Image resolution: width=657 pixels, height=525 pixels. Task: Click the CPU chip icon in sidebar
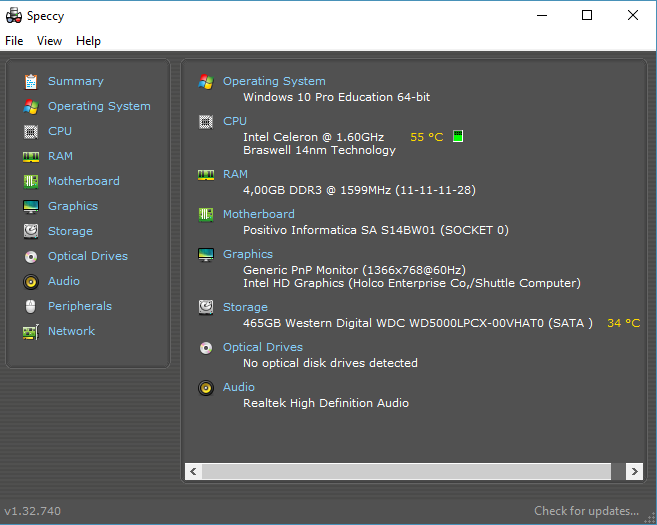coord(31,132)
